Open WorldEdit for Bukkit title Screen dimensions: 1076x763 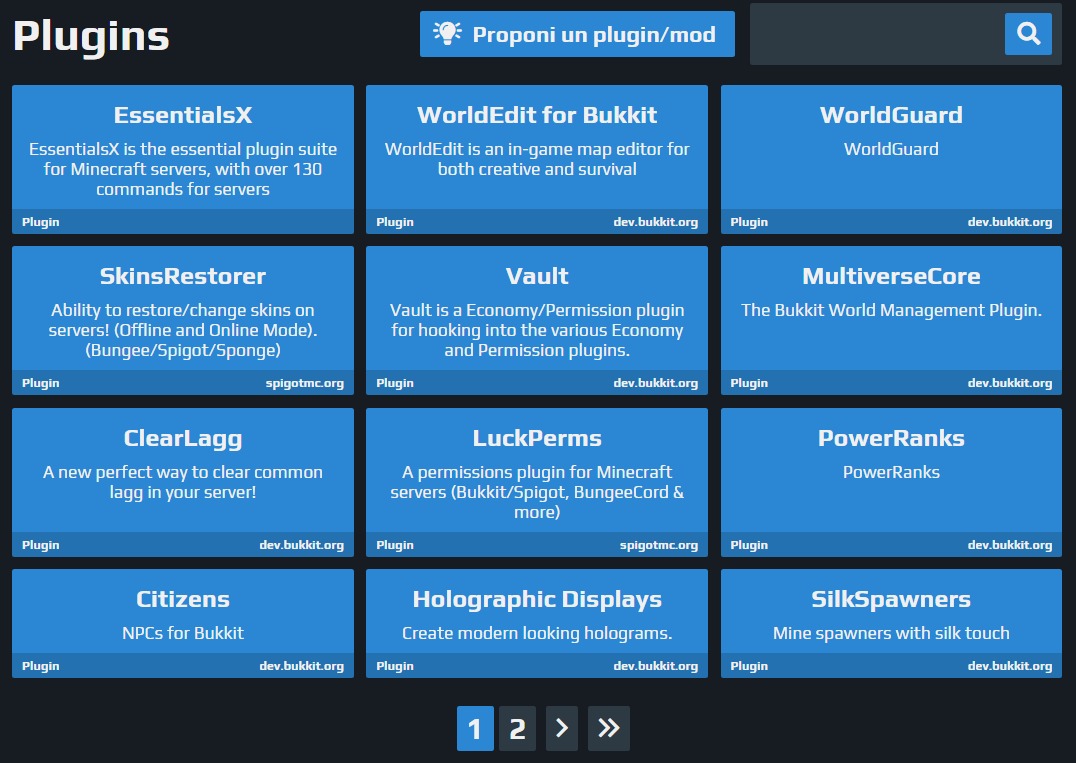(x=537, y=115)
